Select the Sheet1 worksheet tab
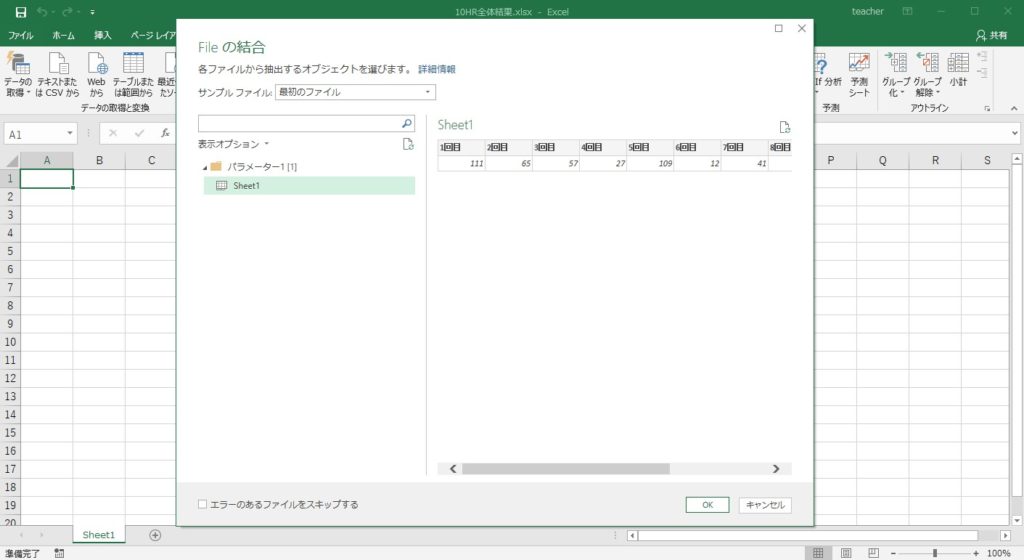This screenshot has height=560, width=1024. [99, 535]
